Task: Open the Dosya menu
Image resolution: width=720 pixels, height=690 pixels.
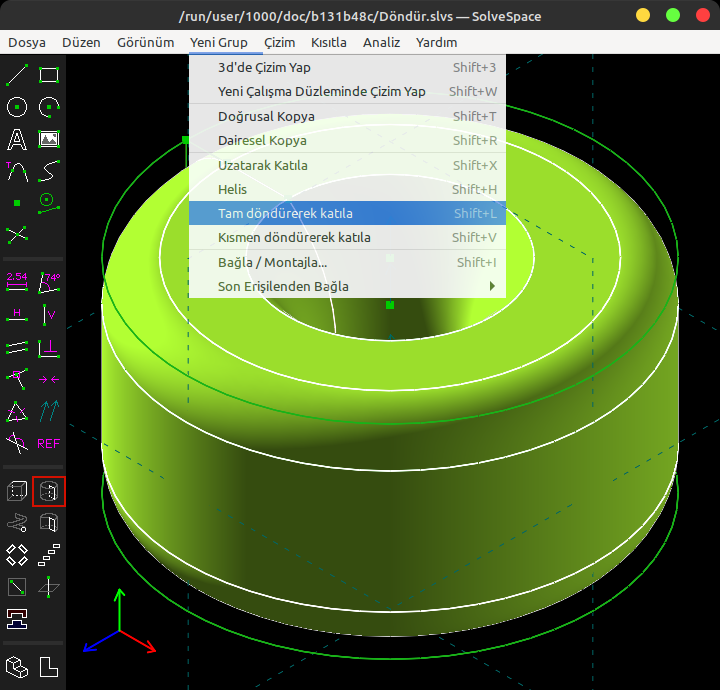Action: click(27, 43)
